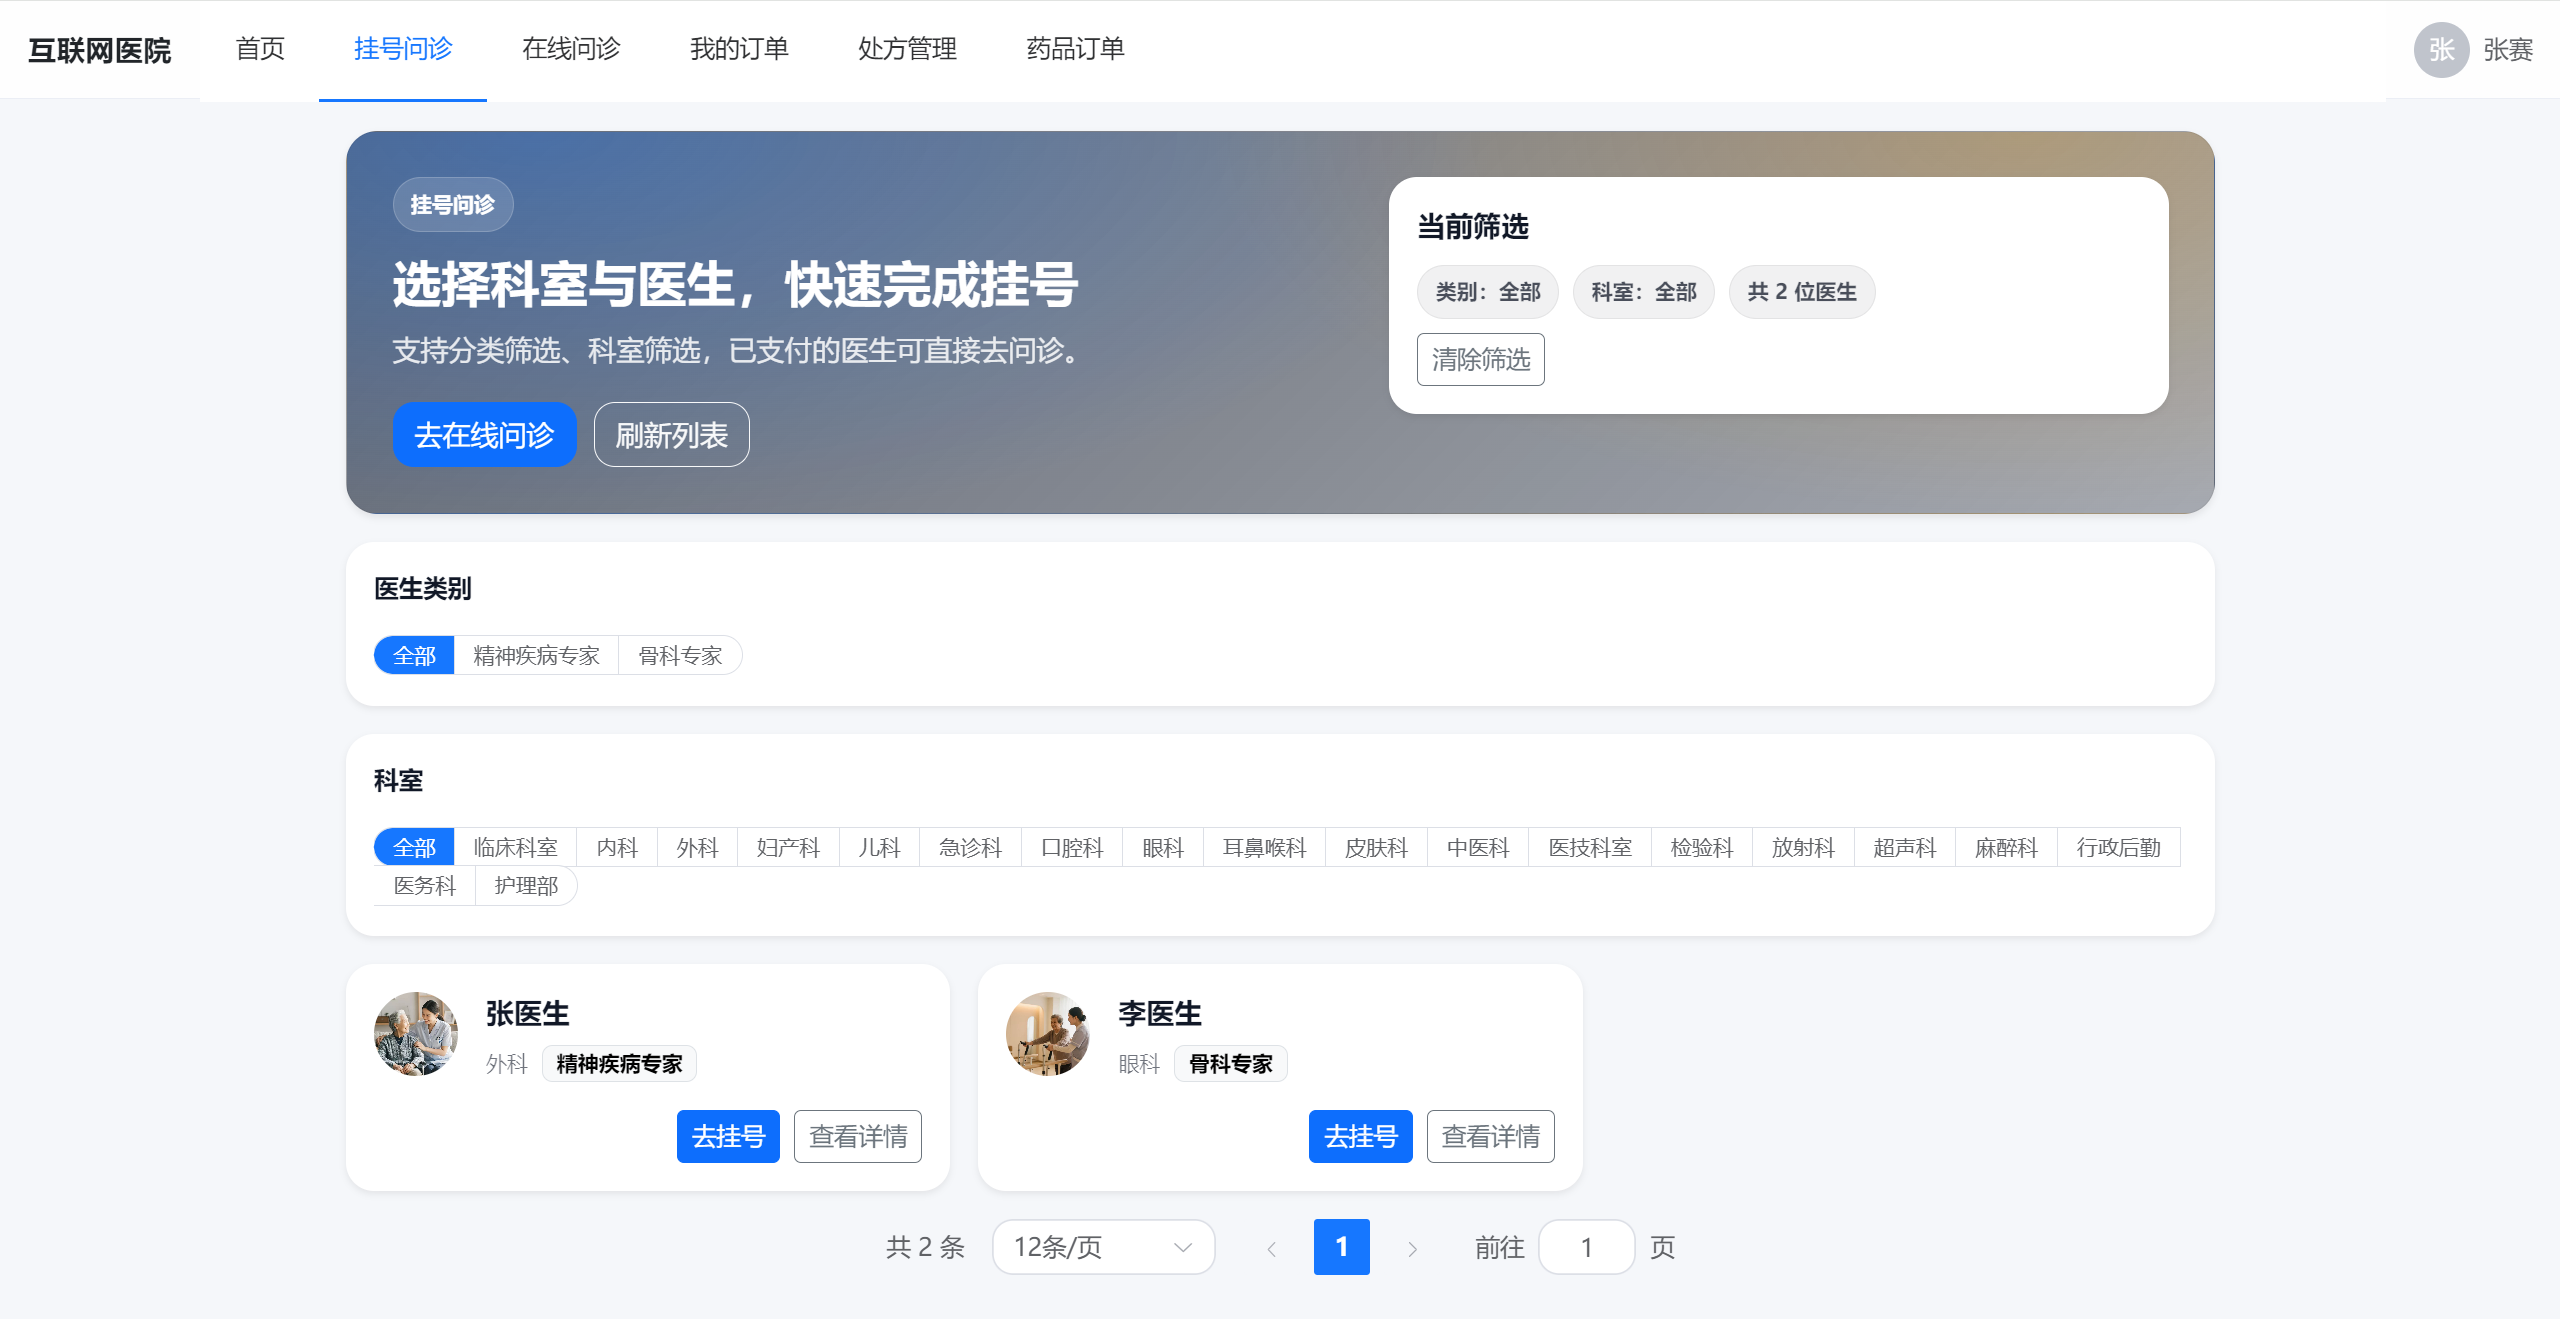The height and width of the screenshot is (1319, 2560).
Task: View the 药品订单 page
Action: 1073,49
